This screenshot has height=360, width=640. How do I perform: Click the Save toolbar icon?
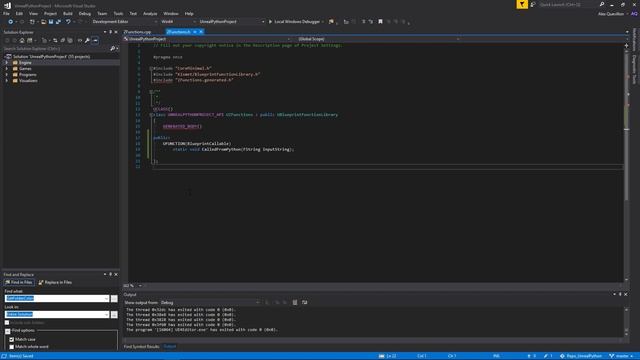(51, 22)
